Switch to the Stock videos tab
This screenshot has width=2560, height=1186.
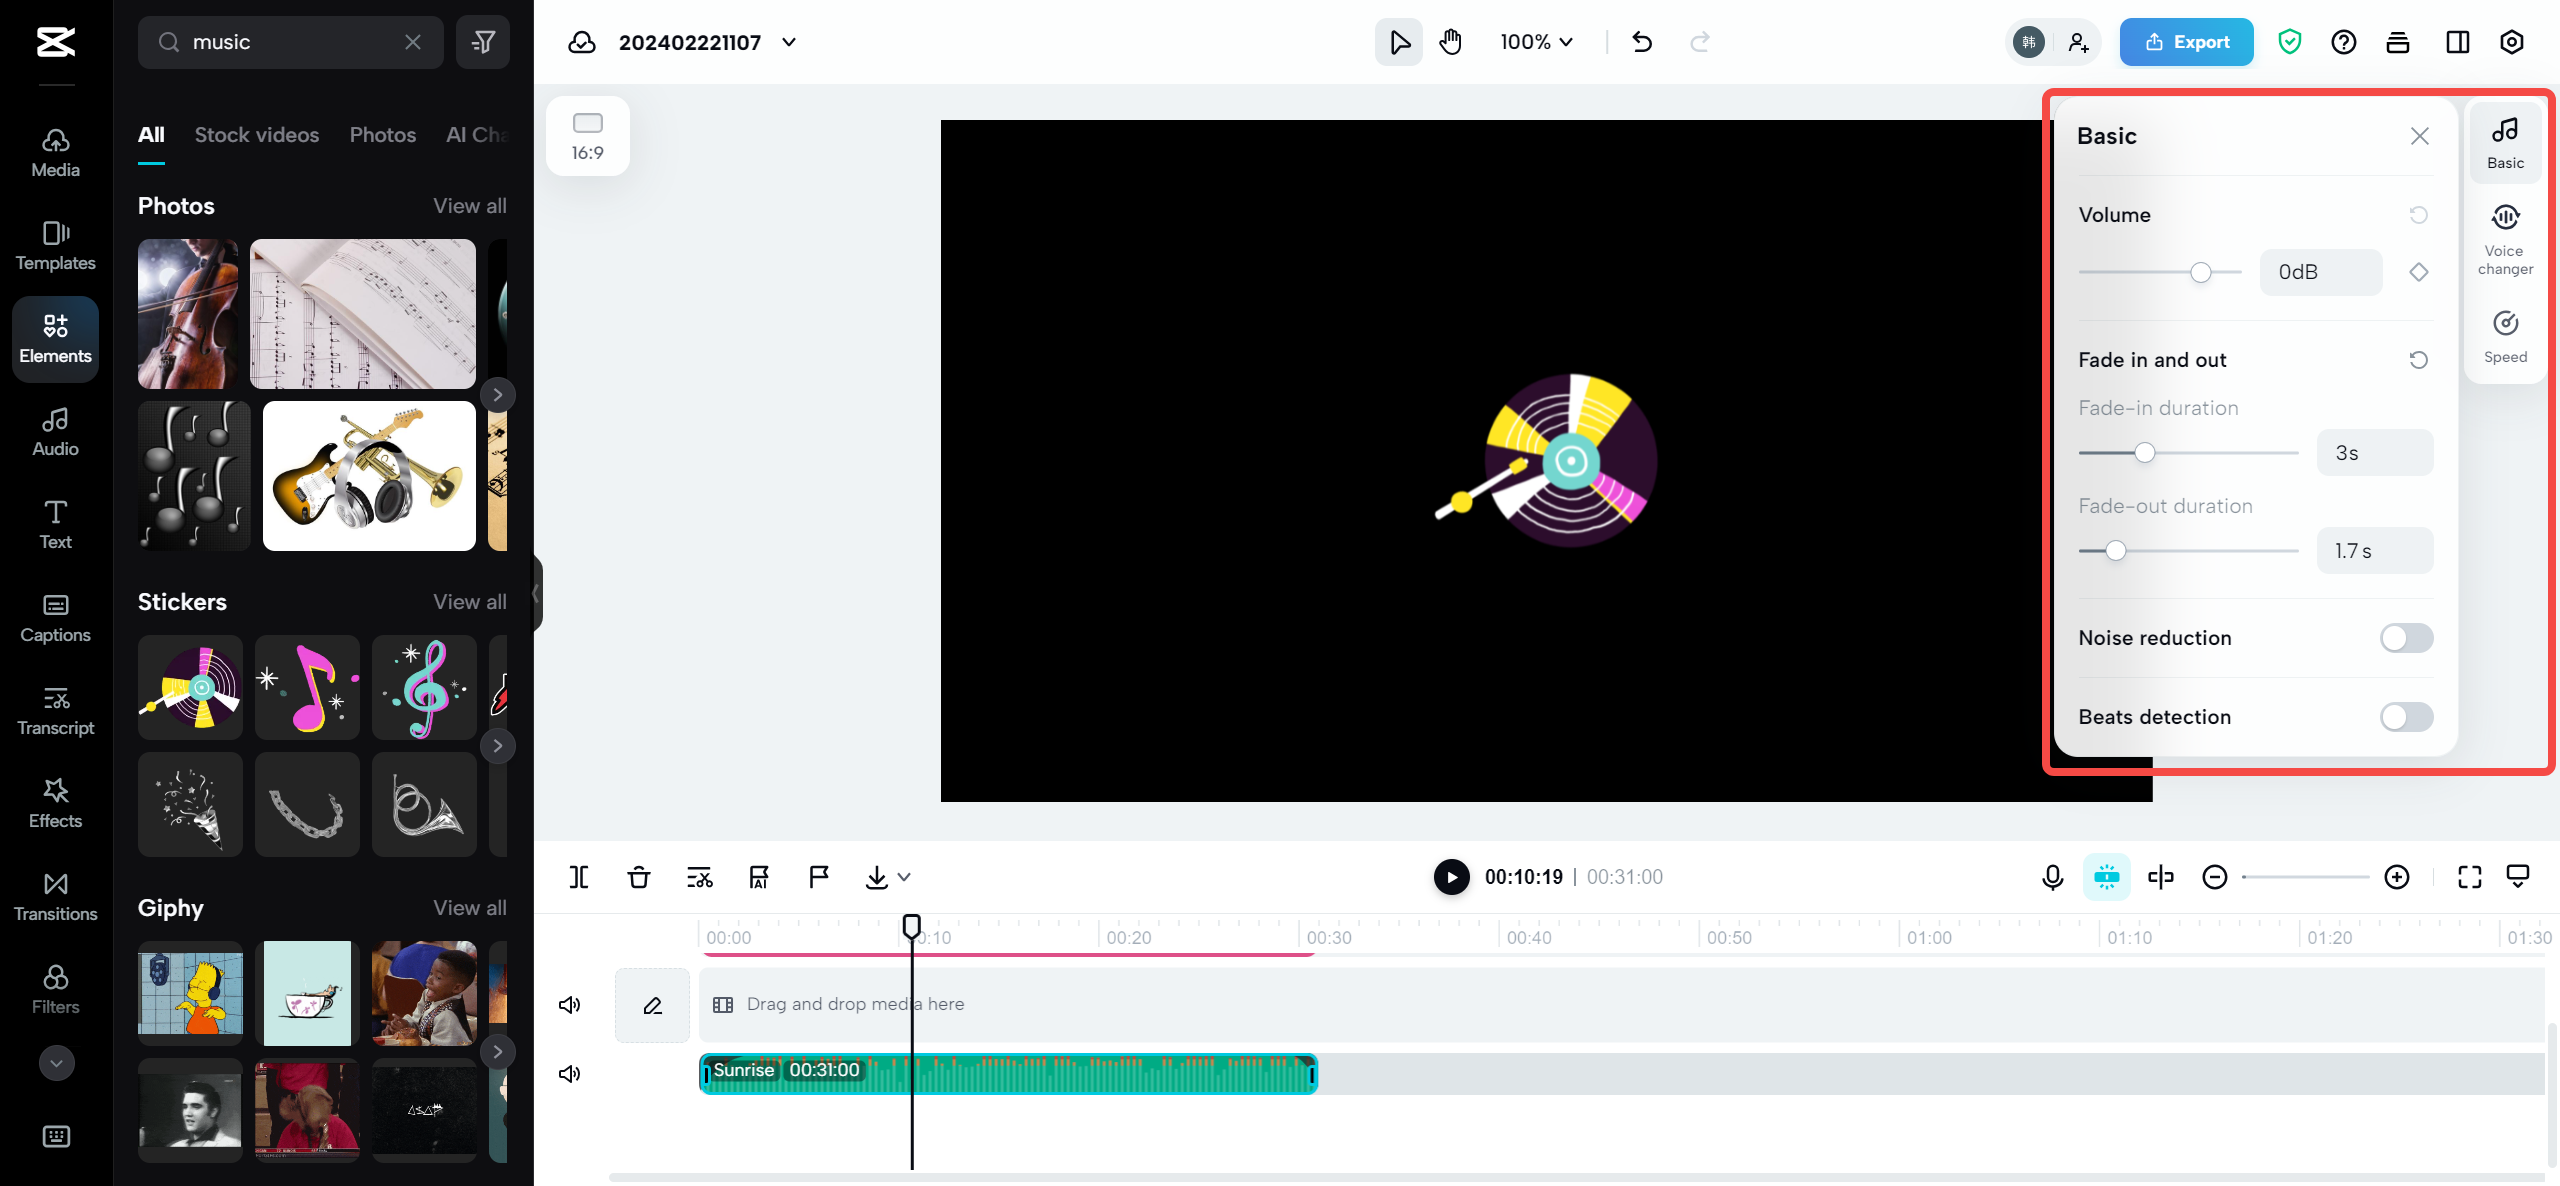257,135
